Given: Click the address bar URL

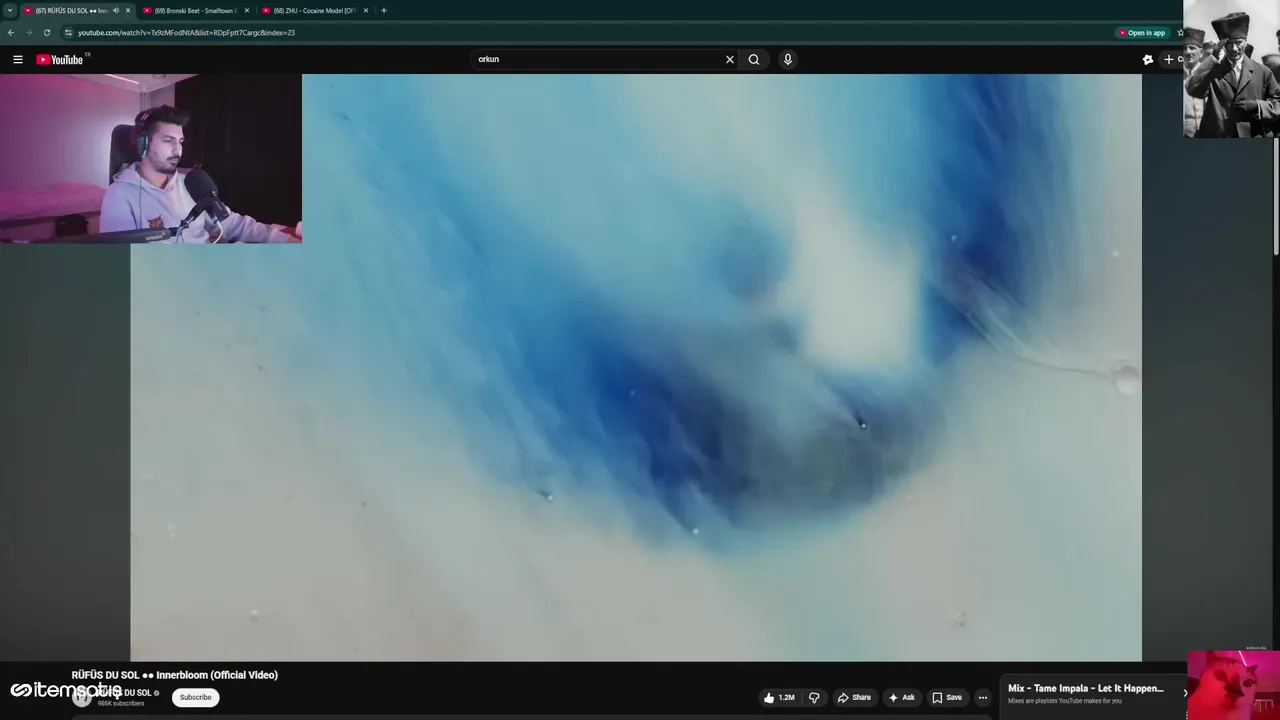Looking at the screenshot, I should pos(186,32).
